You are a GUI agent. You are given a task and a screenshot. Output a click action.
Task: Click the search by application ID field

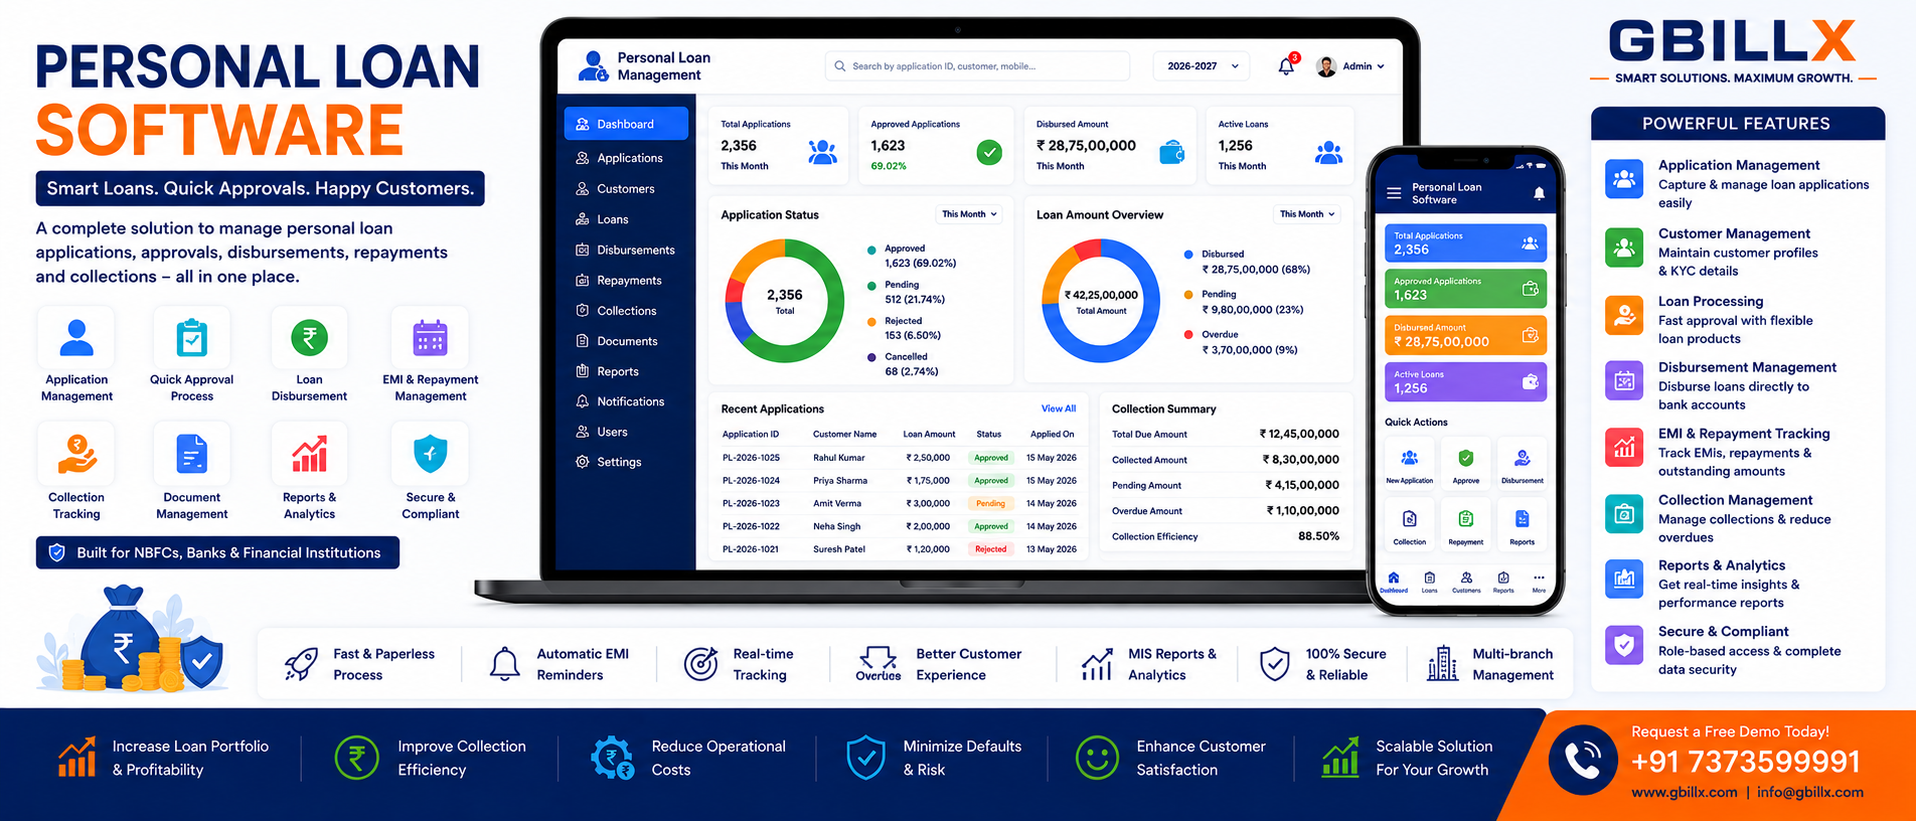pos(977,66)
